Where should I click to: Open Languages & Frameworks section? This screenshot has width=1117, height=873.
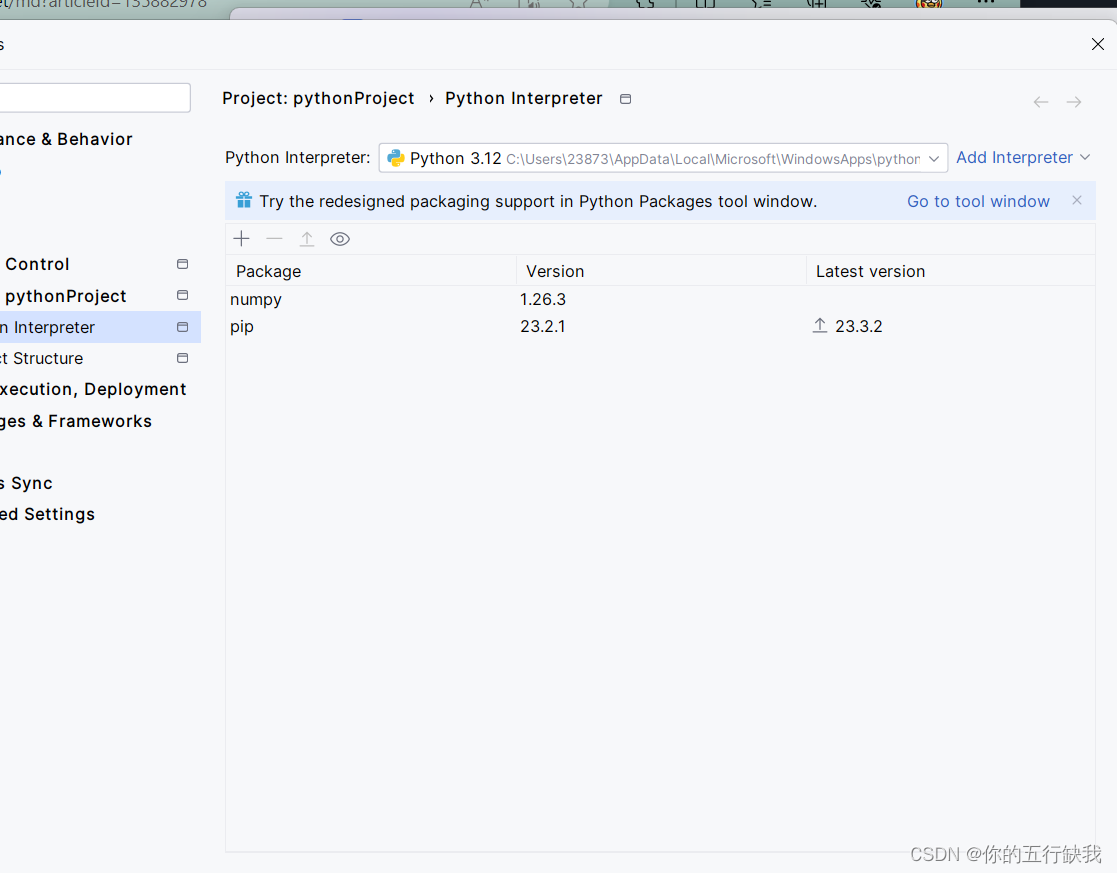76,421
